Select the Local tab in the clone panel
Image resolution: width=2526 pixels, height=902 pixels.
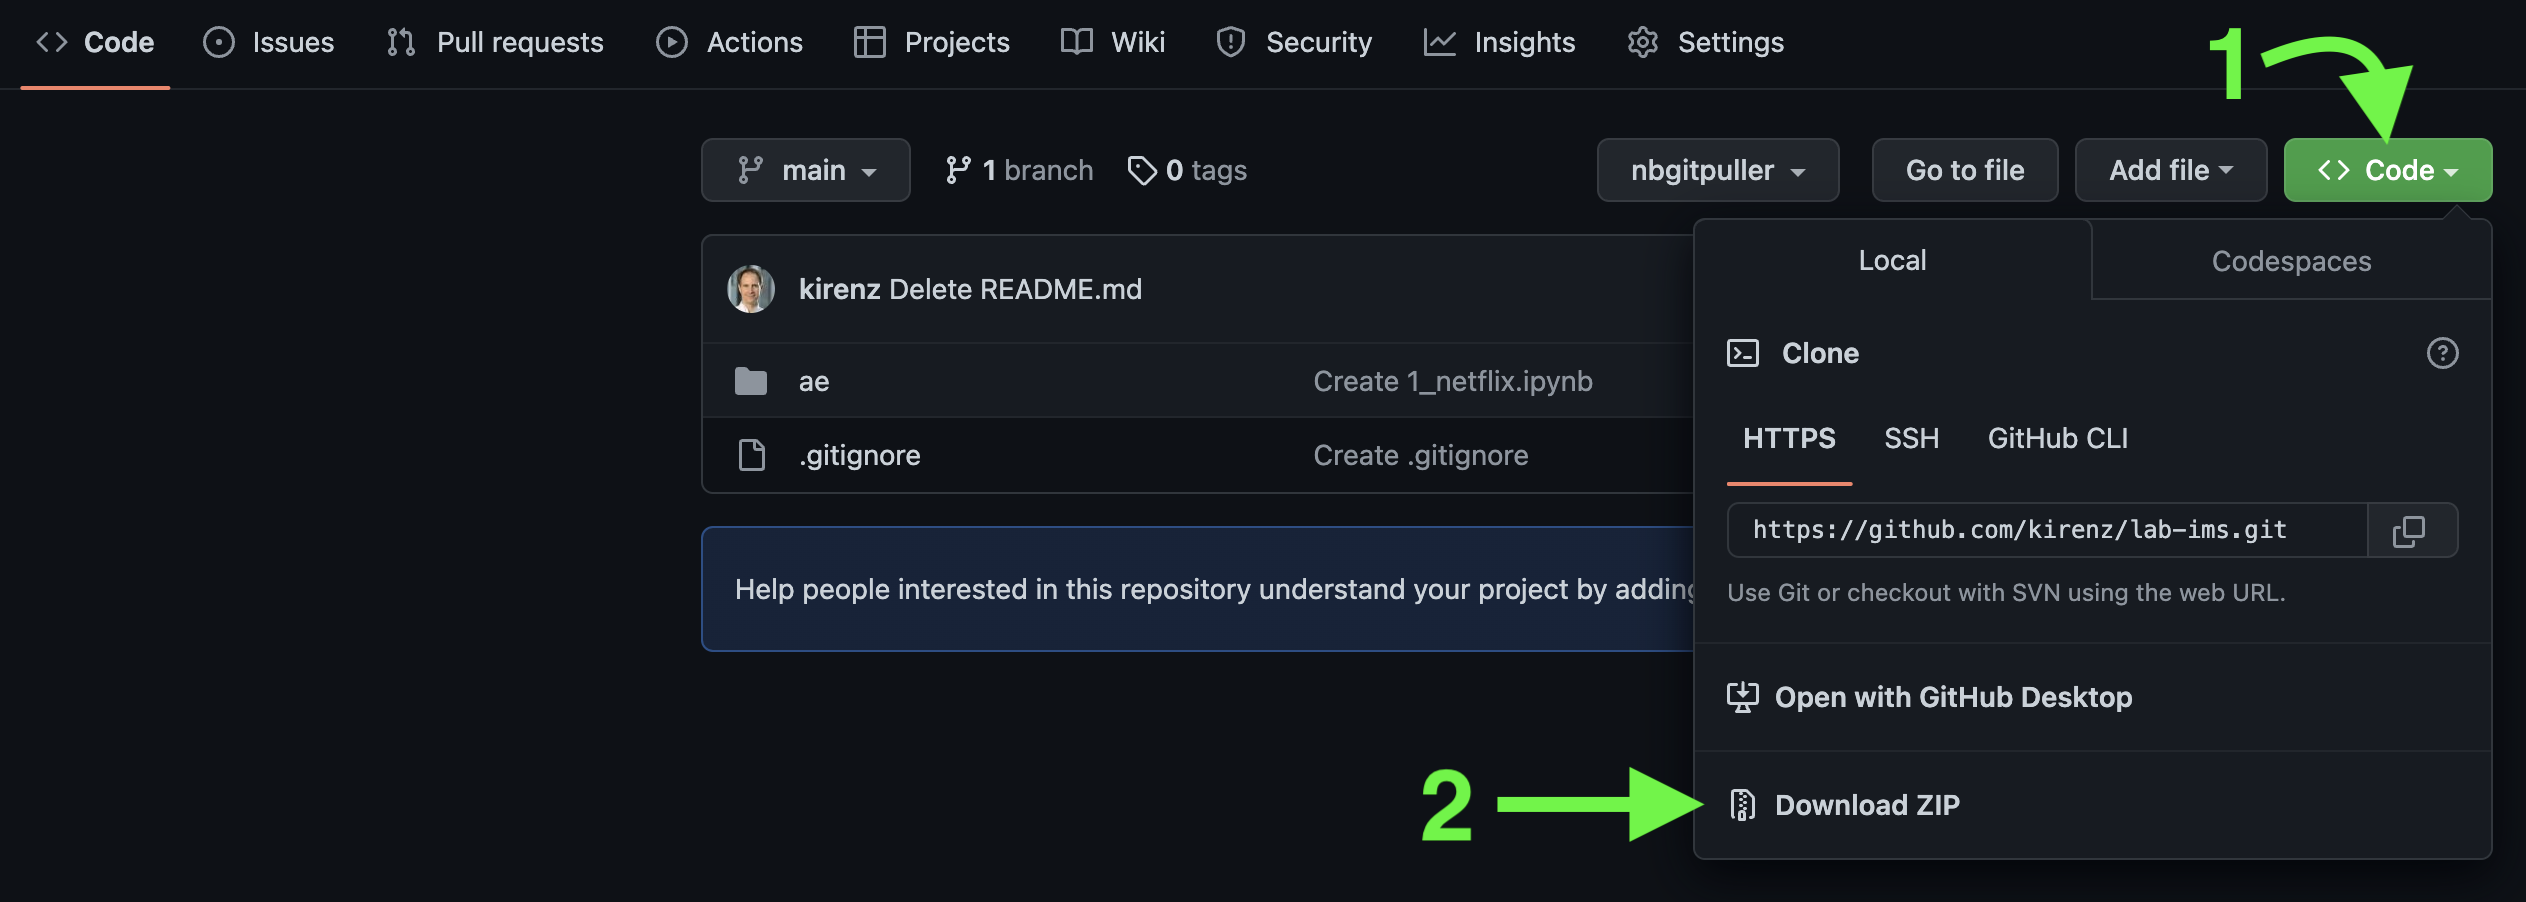coord(1892,260)
